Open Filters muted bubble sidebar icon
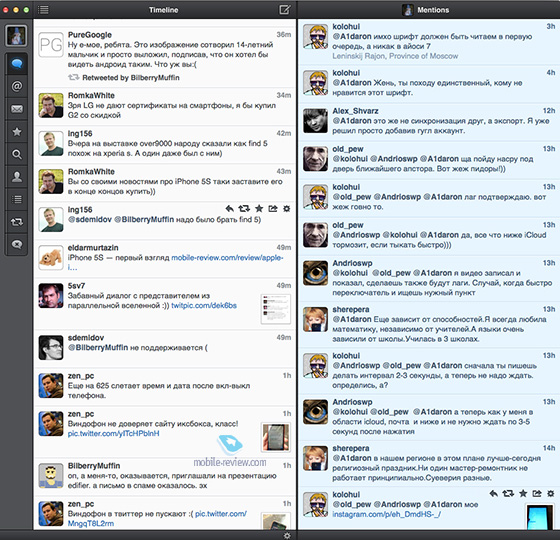 pyautogui.click(x=17, y=244)
